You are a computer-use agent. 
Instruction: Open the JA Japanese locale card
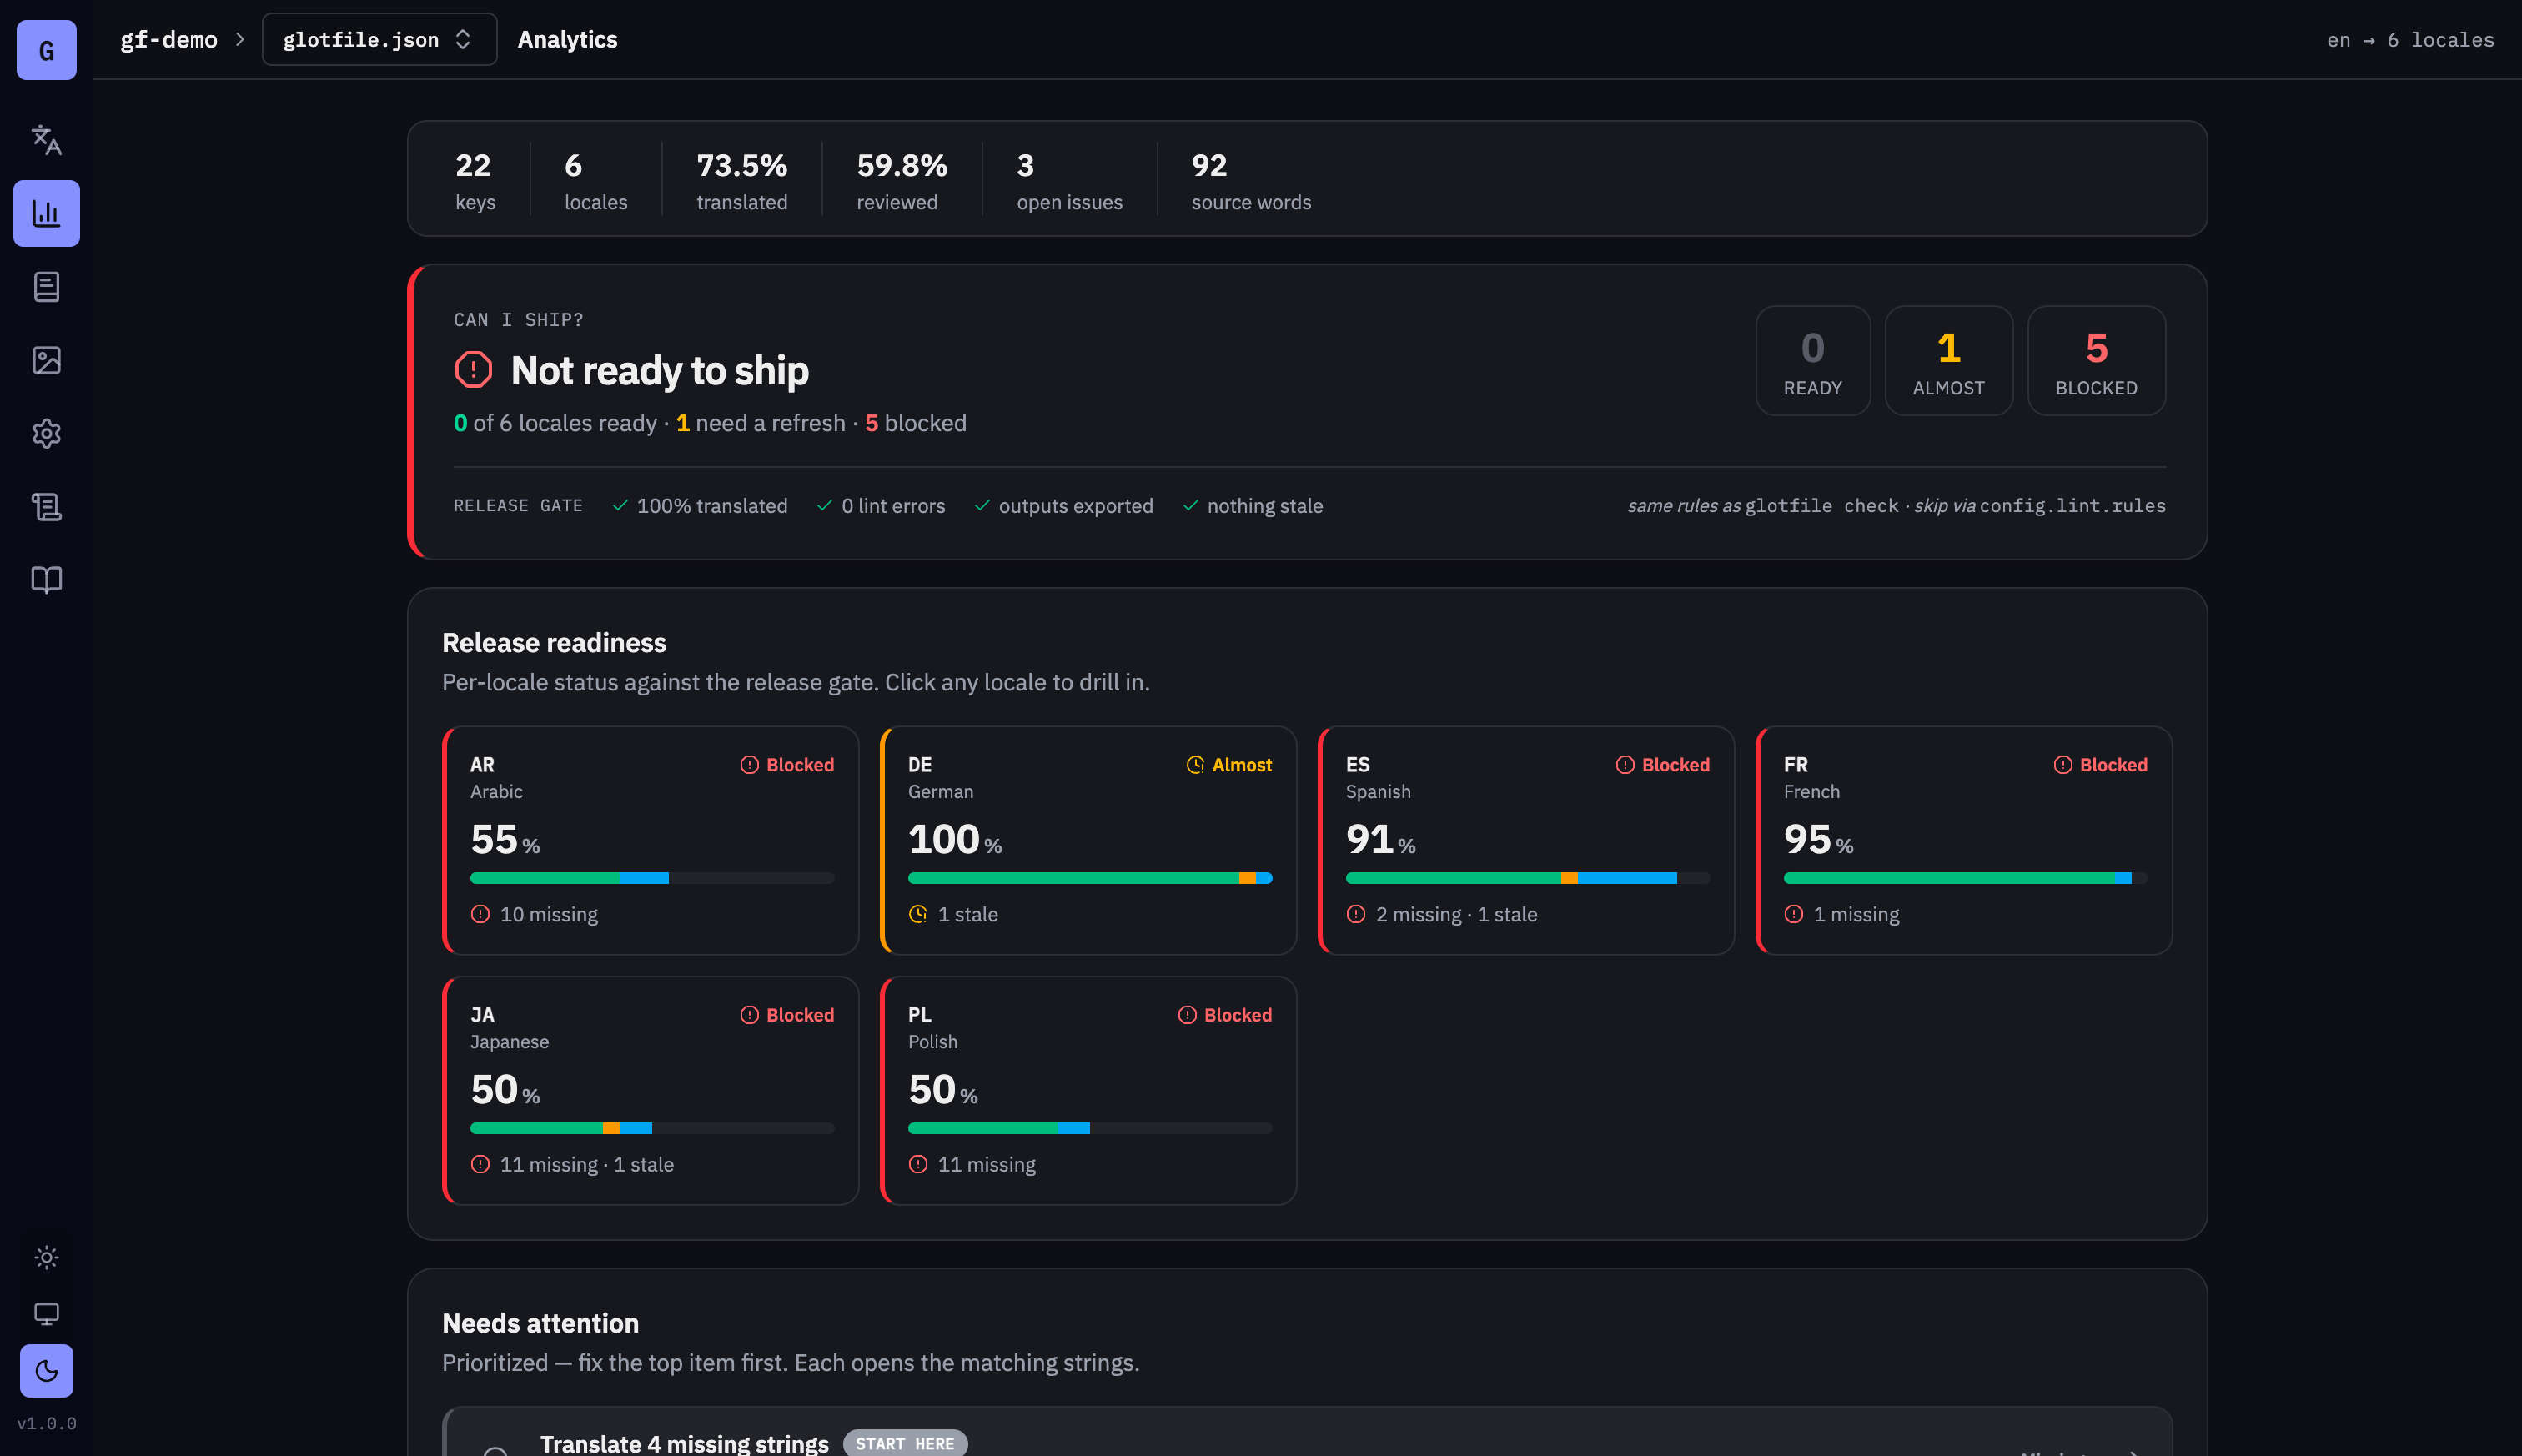pos(651,1091)
